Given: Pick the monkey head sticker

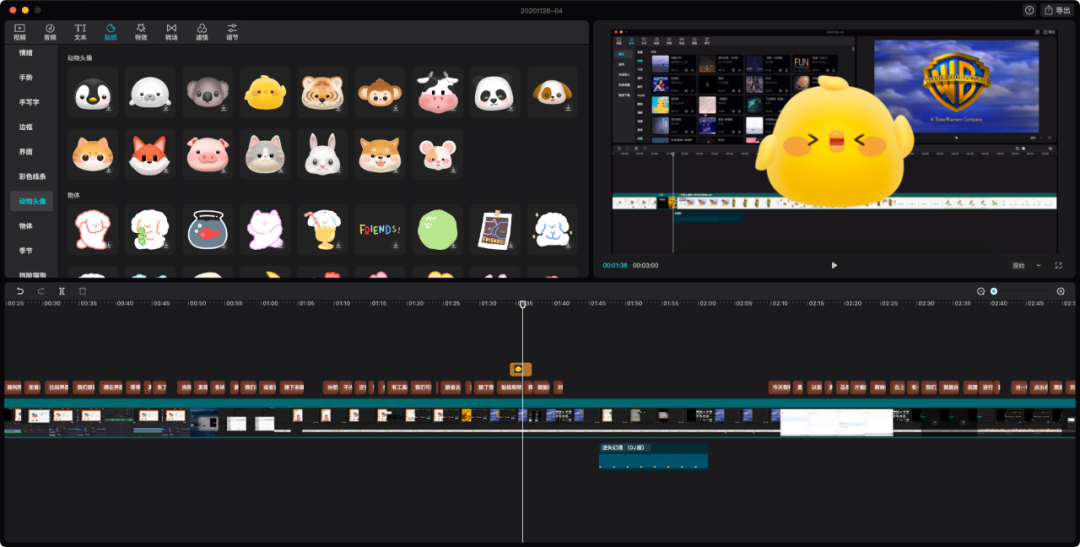Looking at the screenshot, I should (380, 92).
